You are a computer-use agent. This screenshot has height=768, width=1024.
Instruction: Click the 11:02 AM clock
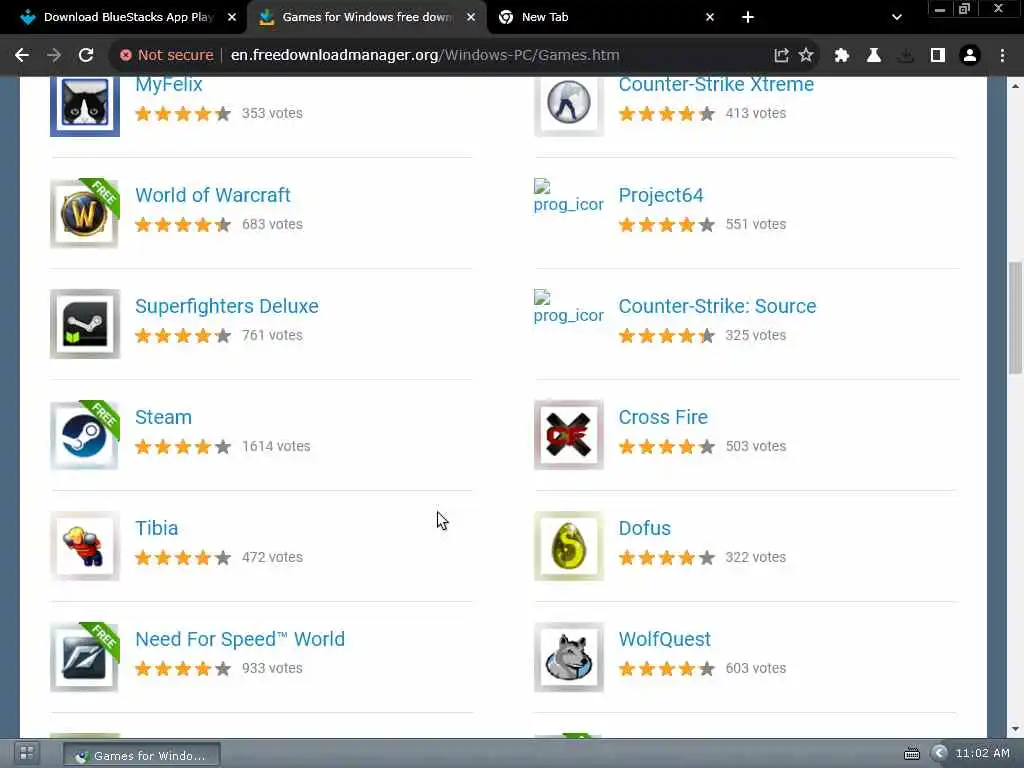(983, 754)
